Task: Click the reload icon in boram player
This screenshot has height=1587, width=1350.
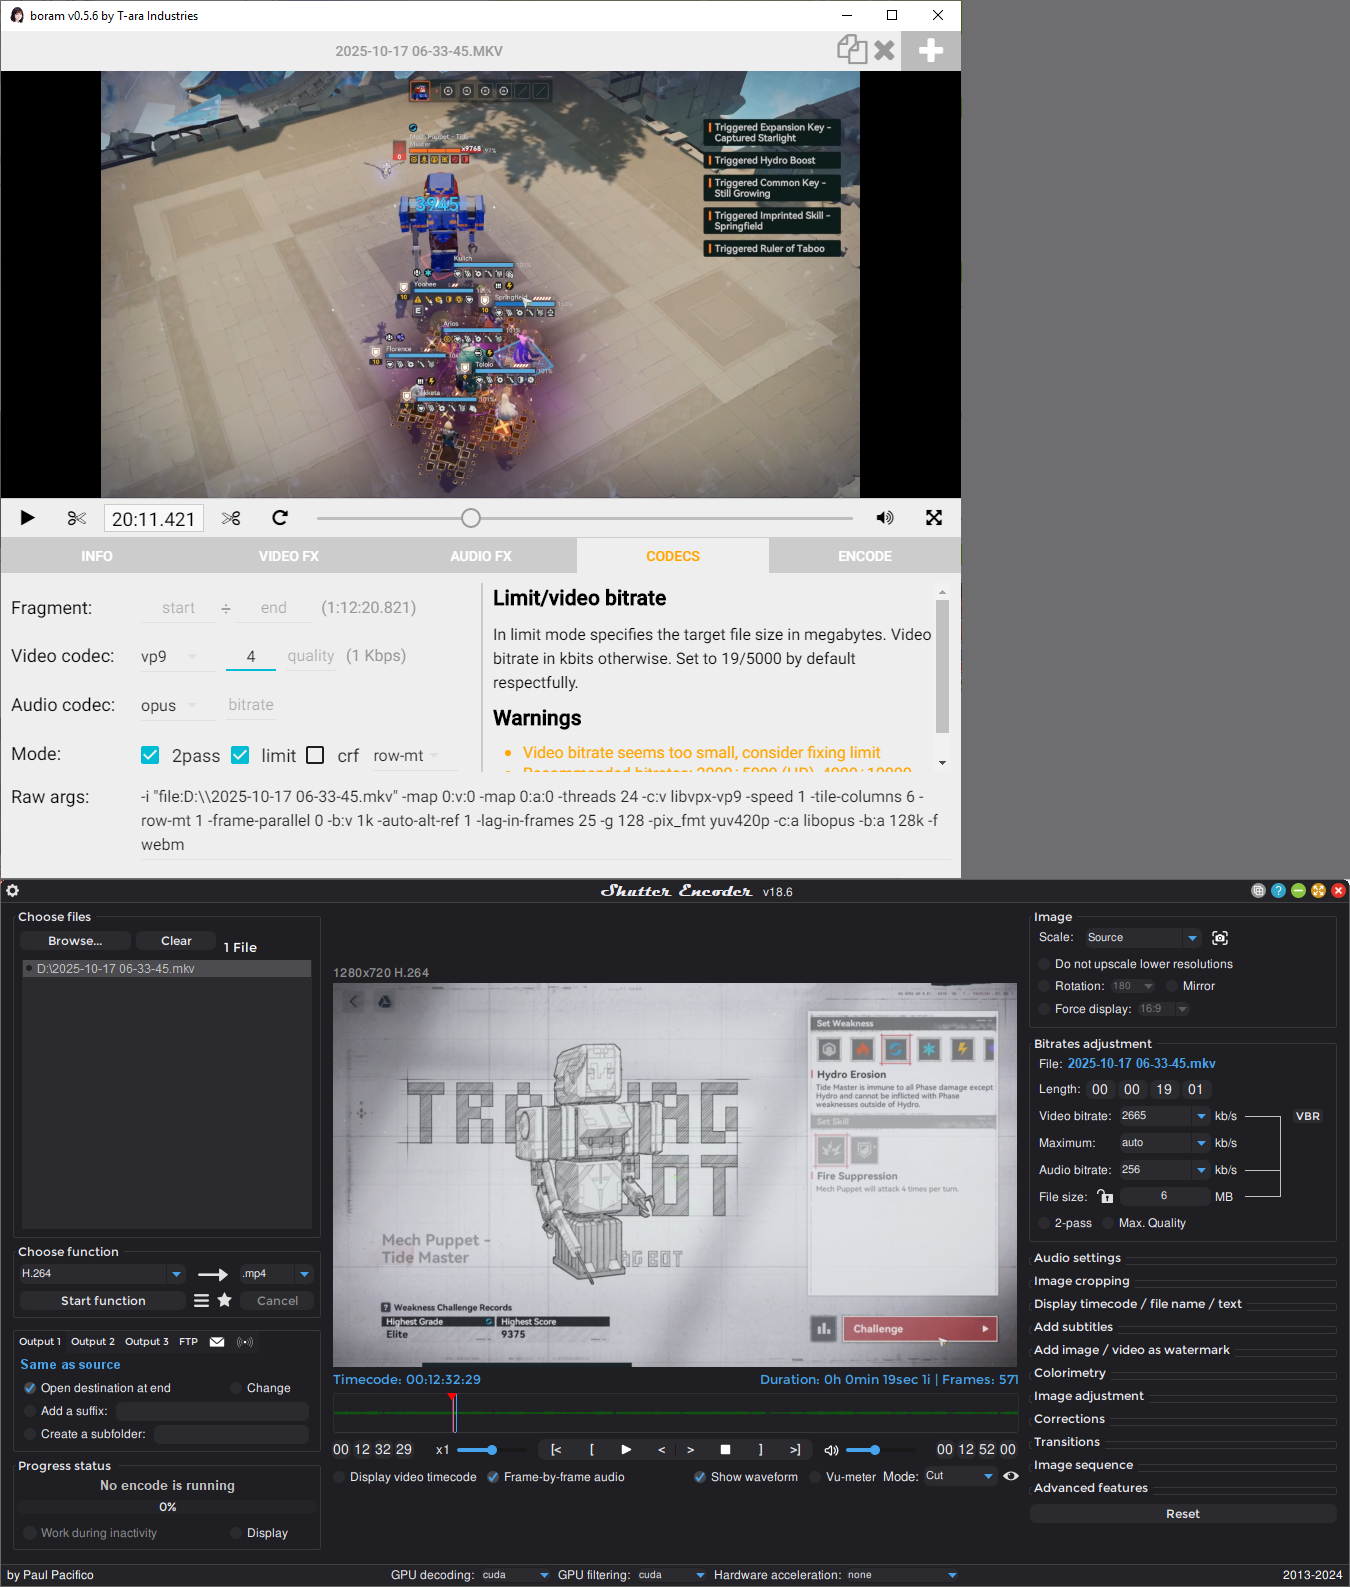Action: click(x=280, y=518)
